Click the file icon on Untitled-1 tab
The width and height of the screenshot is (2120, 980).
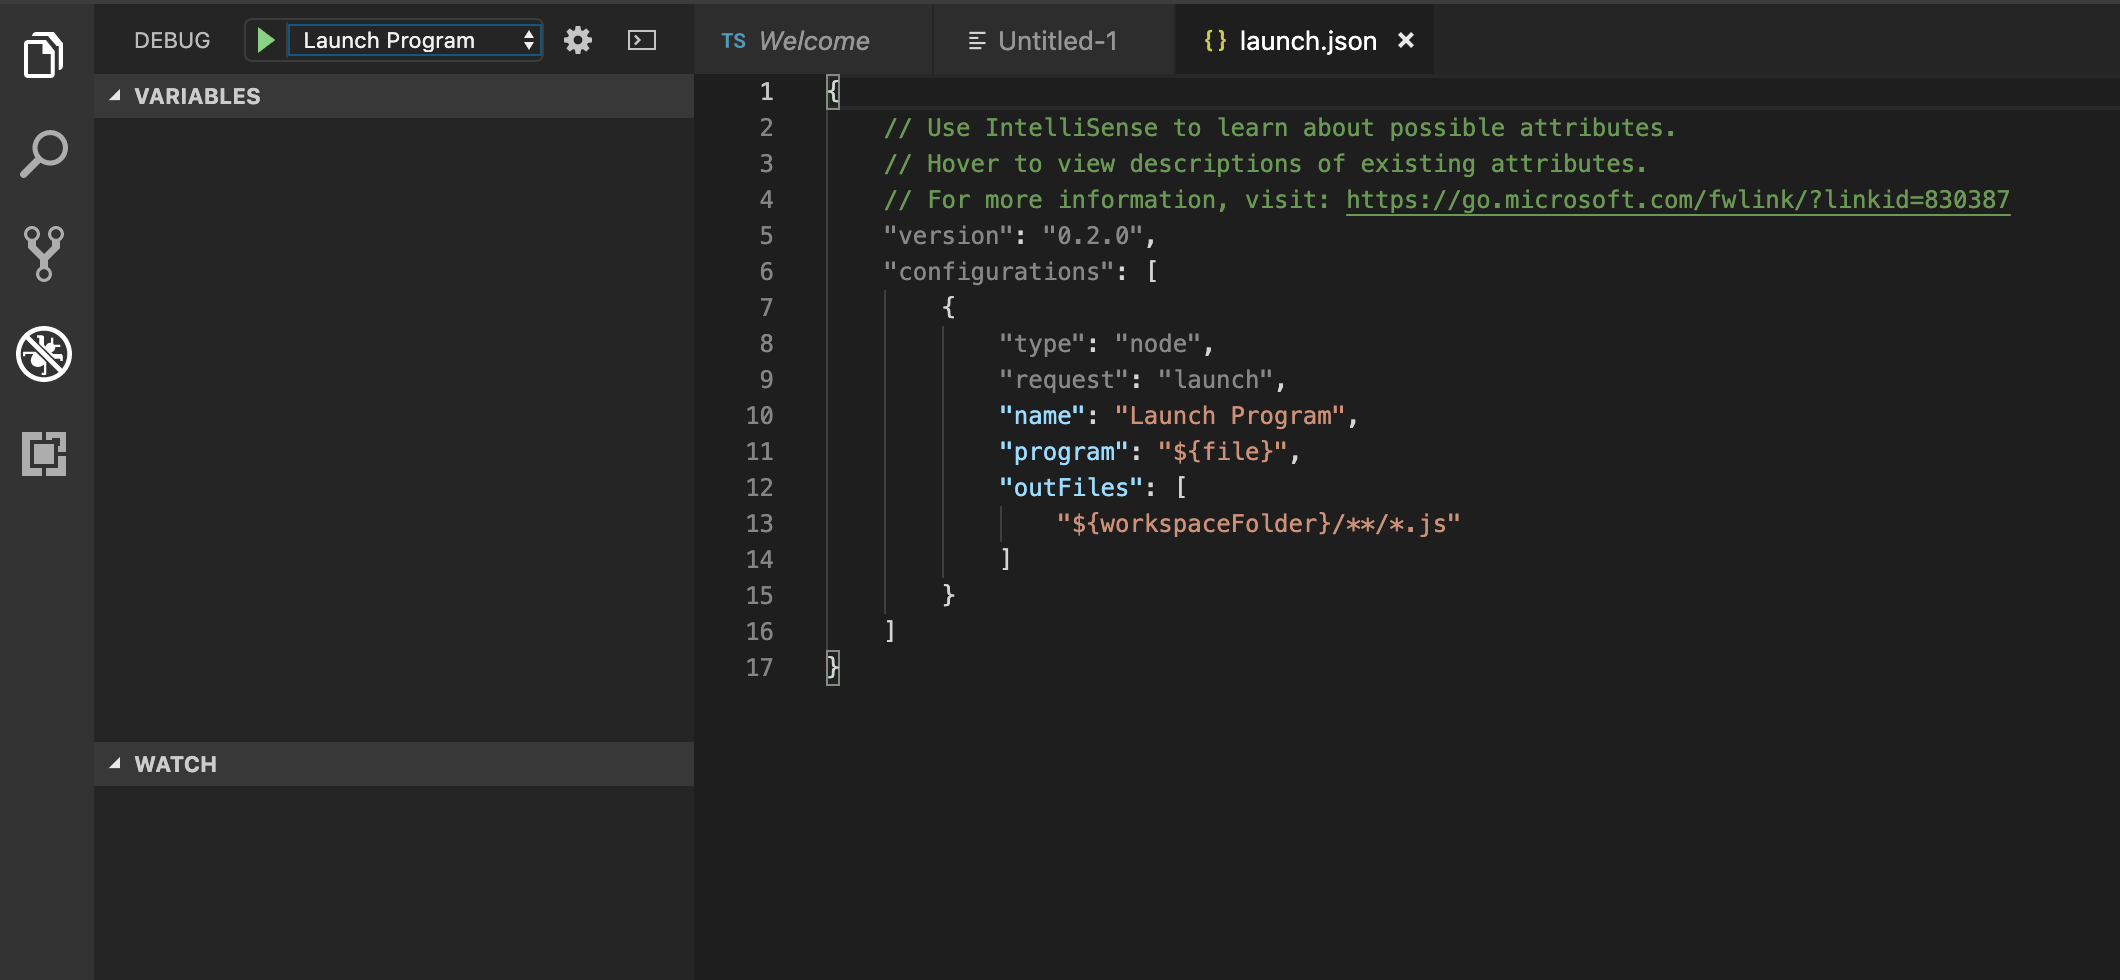(x=977, y=41)
